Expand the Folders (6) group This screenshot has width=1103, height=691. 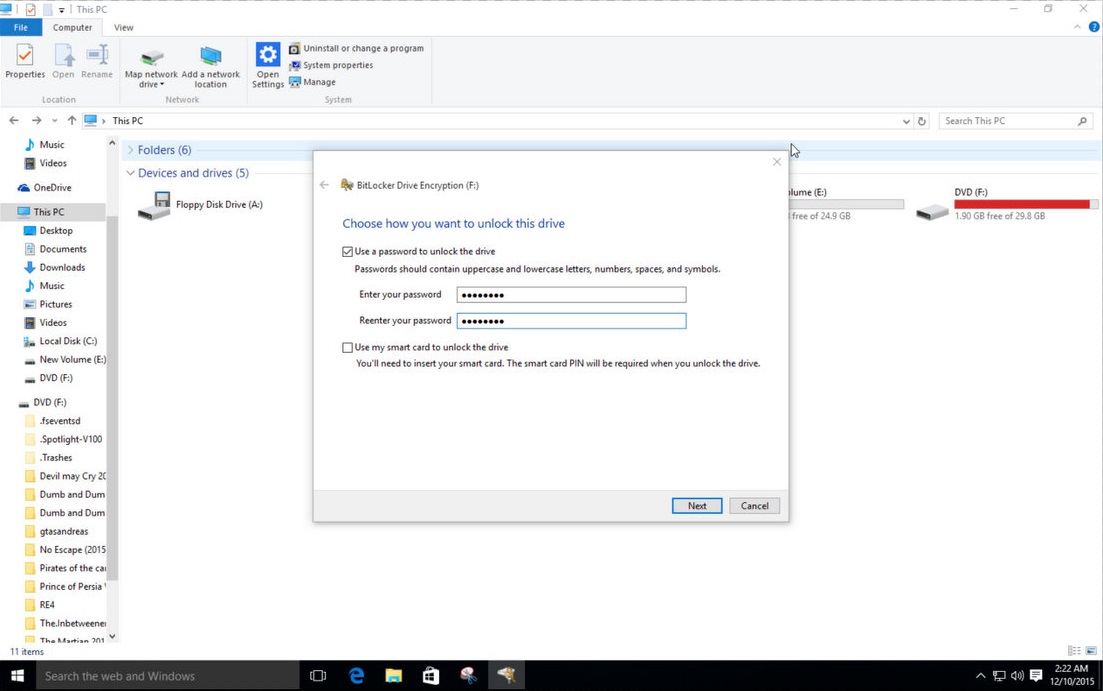pyautogui.click(x=130, y=150)
